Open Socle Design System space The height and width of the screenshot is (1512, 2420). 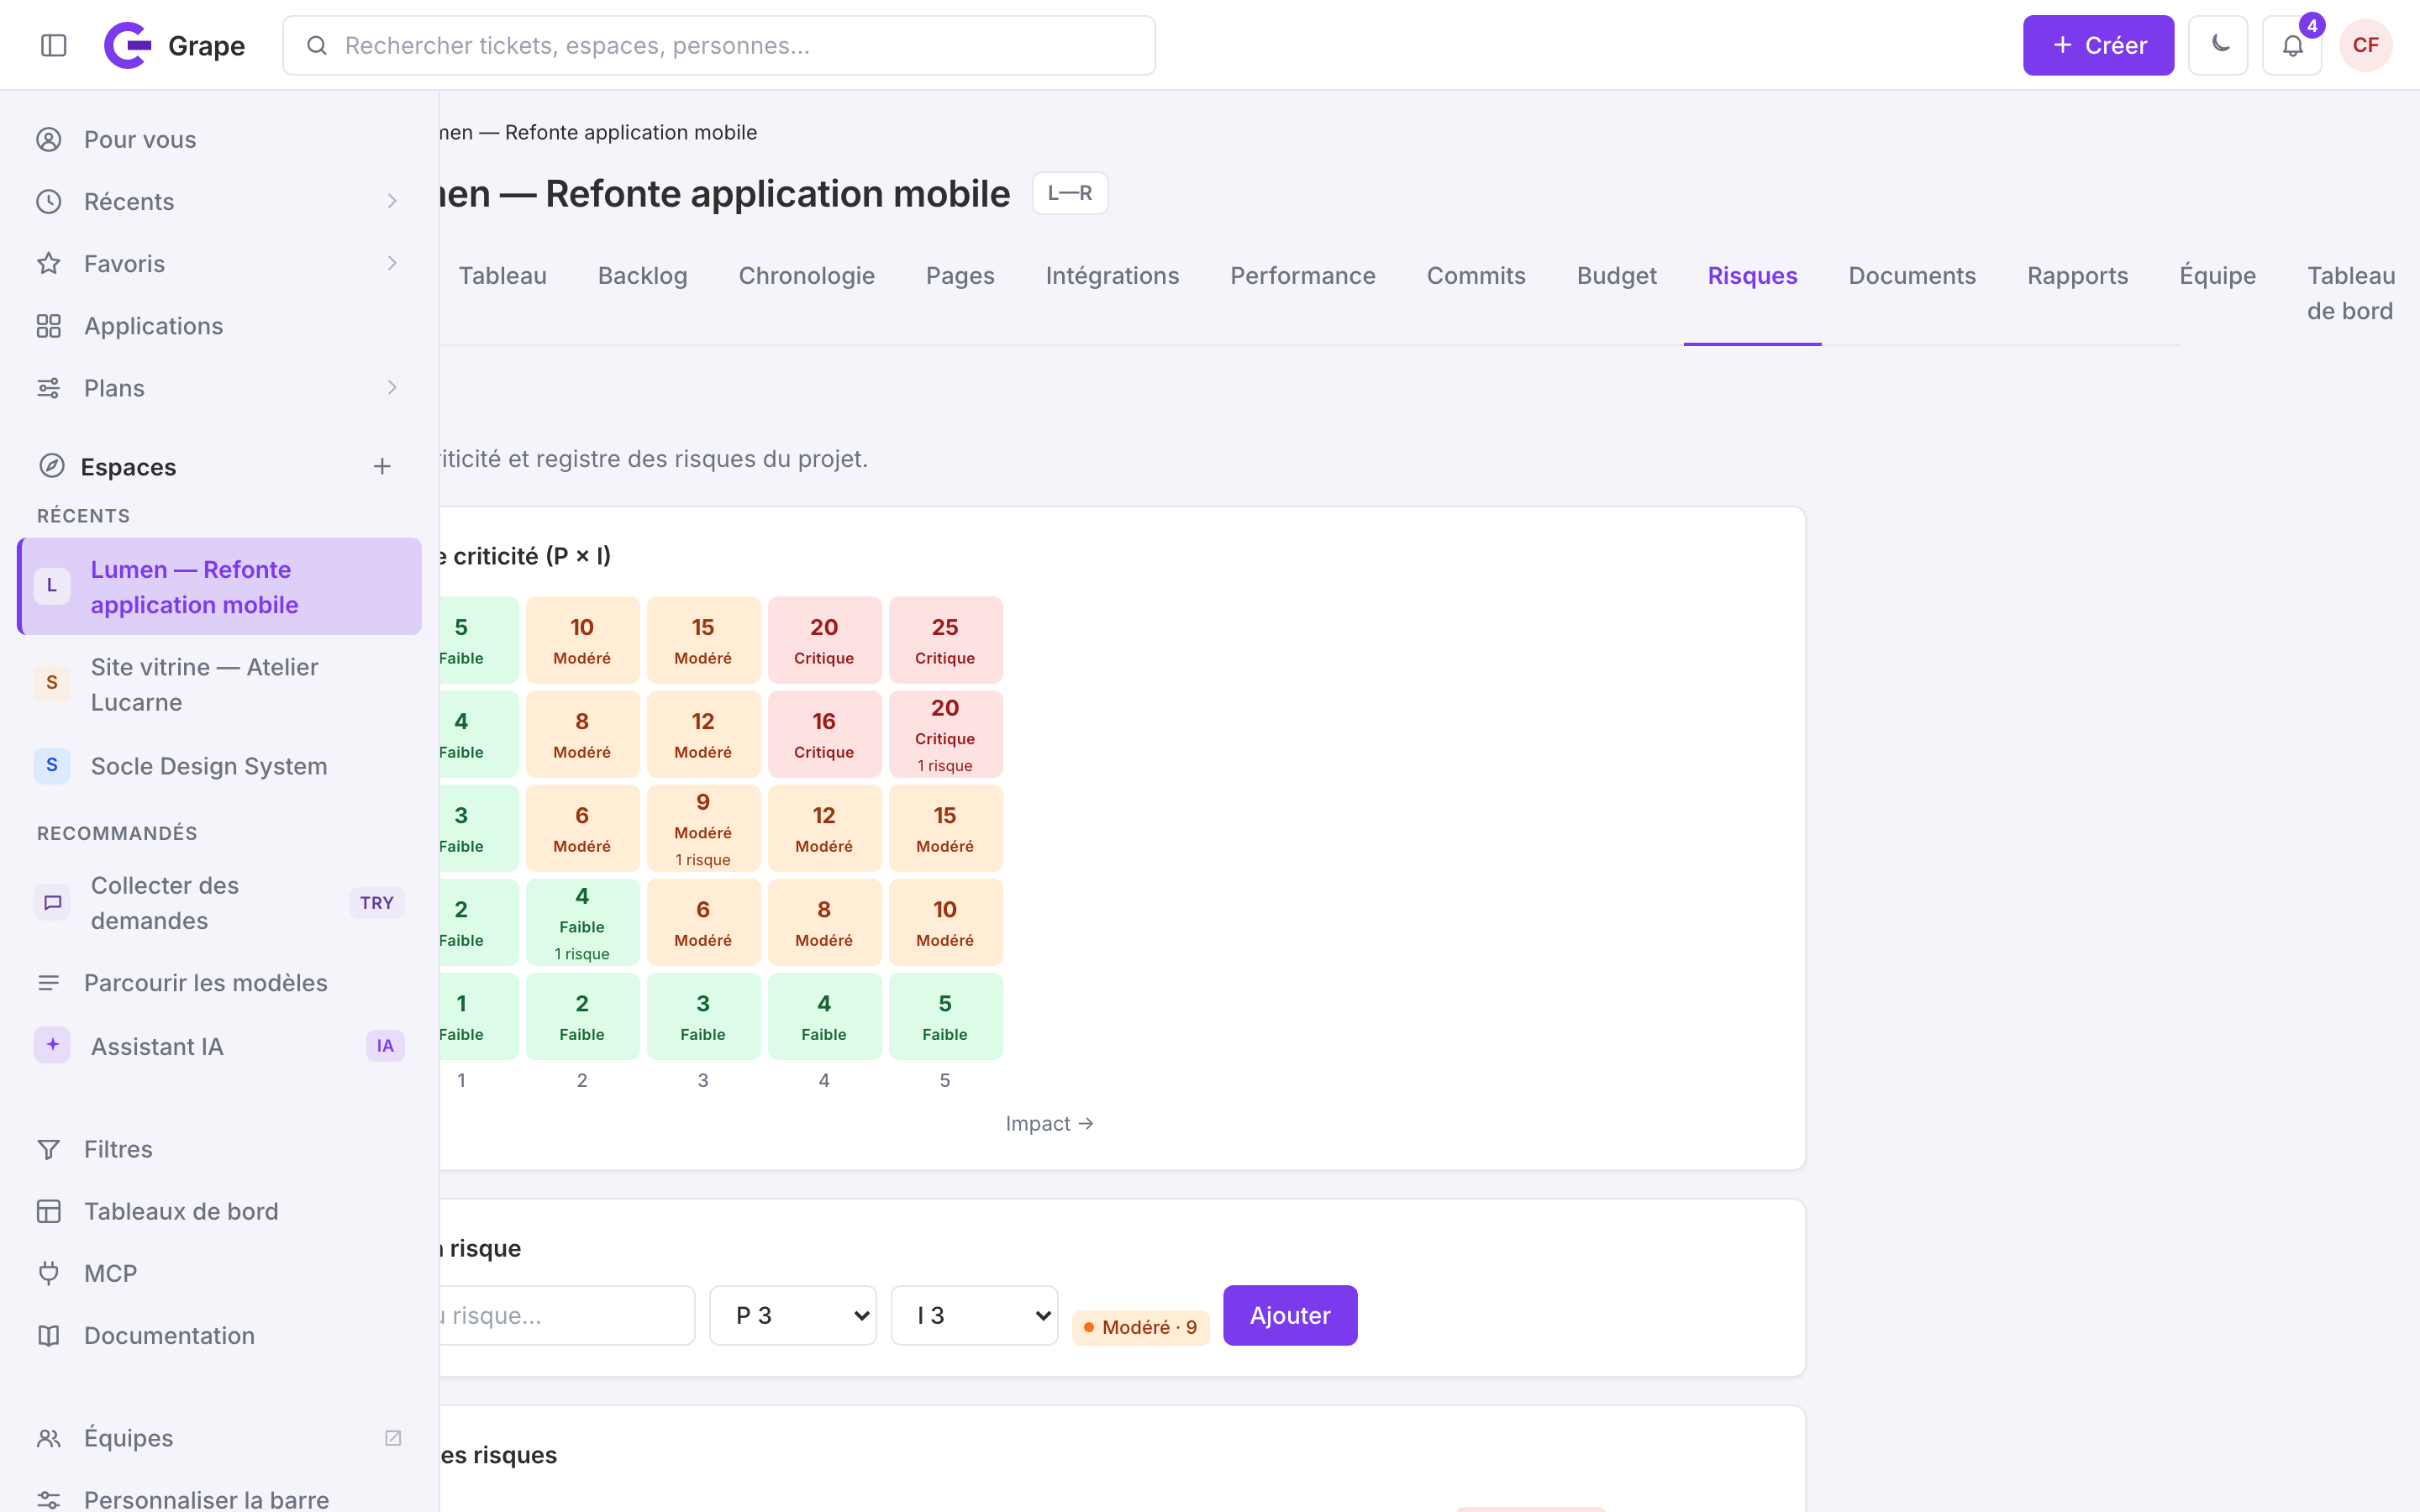tap(220, 766)
